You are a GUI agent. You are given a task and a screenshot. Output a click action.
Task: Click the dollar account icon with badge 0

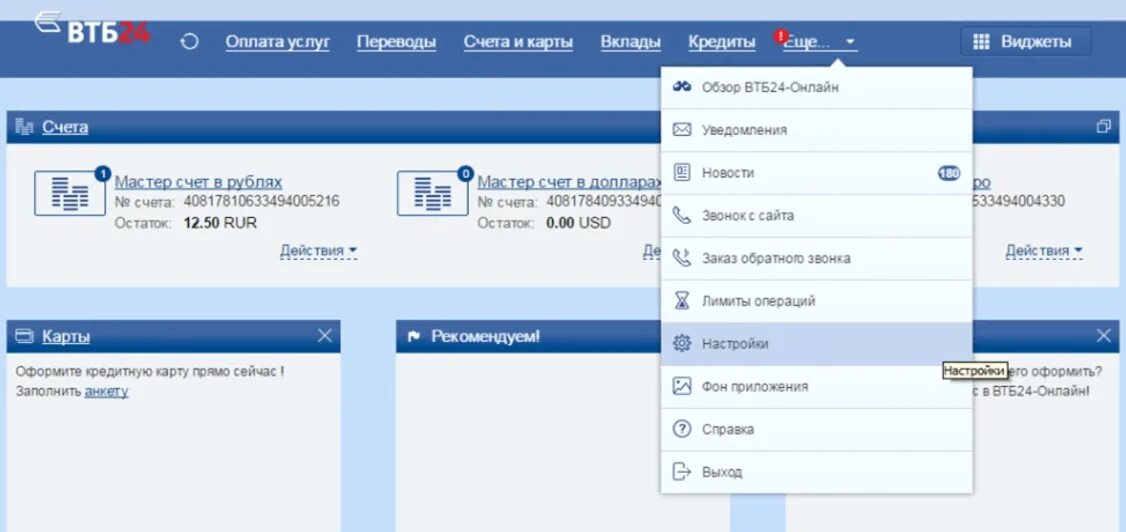433,192
